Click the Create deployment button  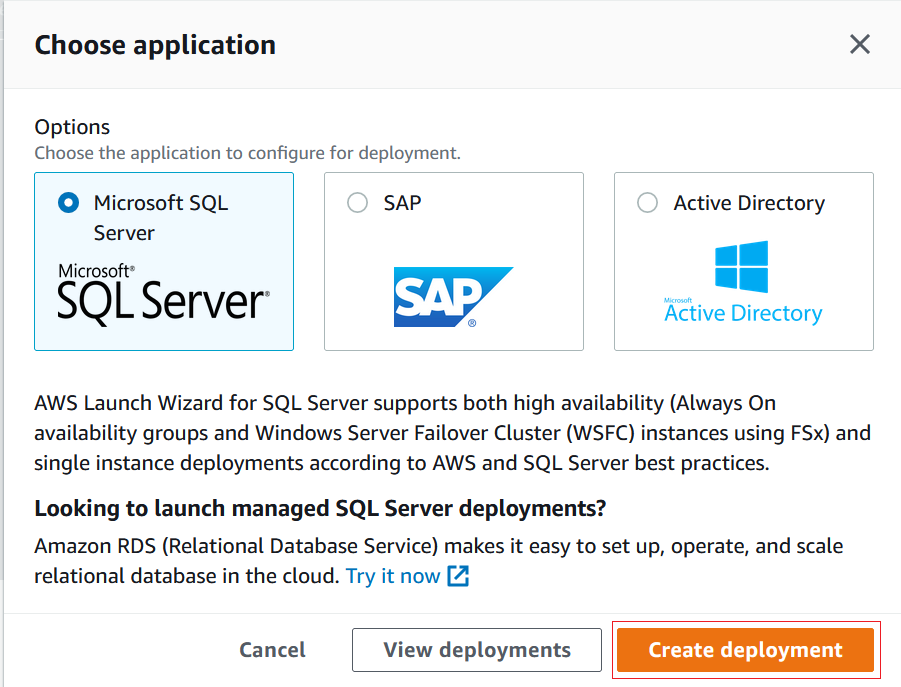point(745,650)
